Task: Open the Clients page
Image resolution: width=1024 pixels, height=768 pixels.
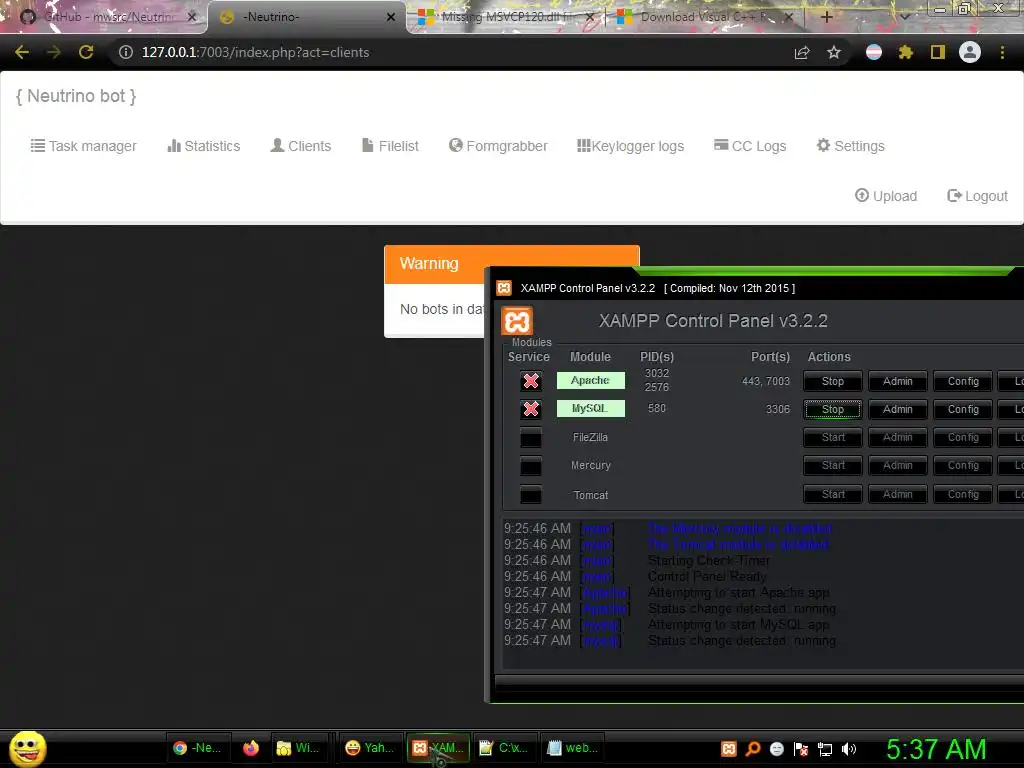Action: pos(301,146)
